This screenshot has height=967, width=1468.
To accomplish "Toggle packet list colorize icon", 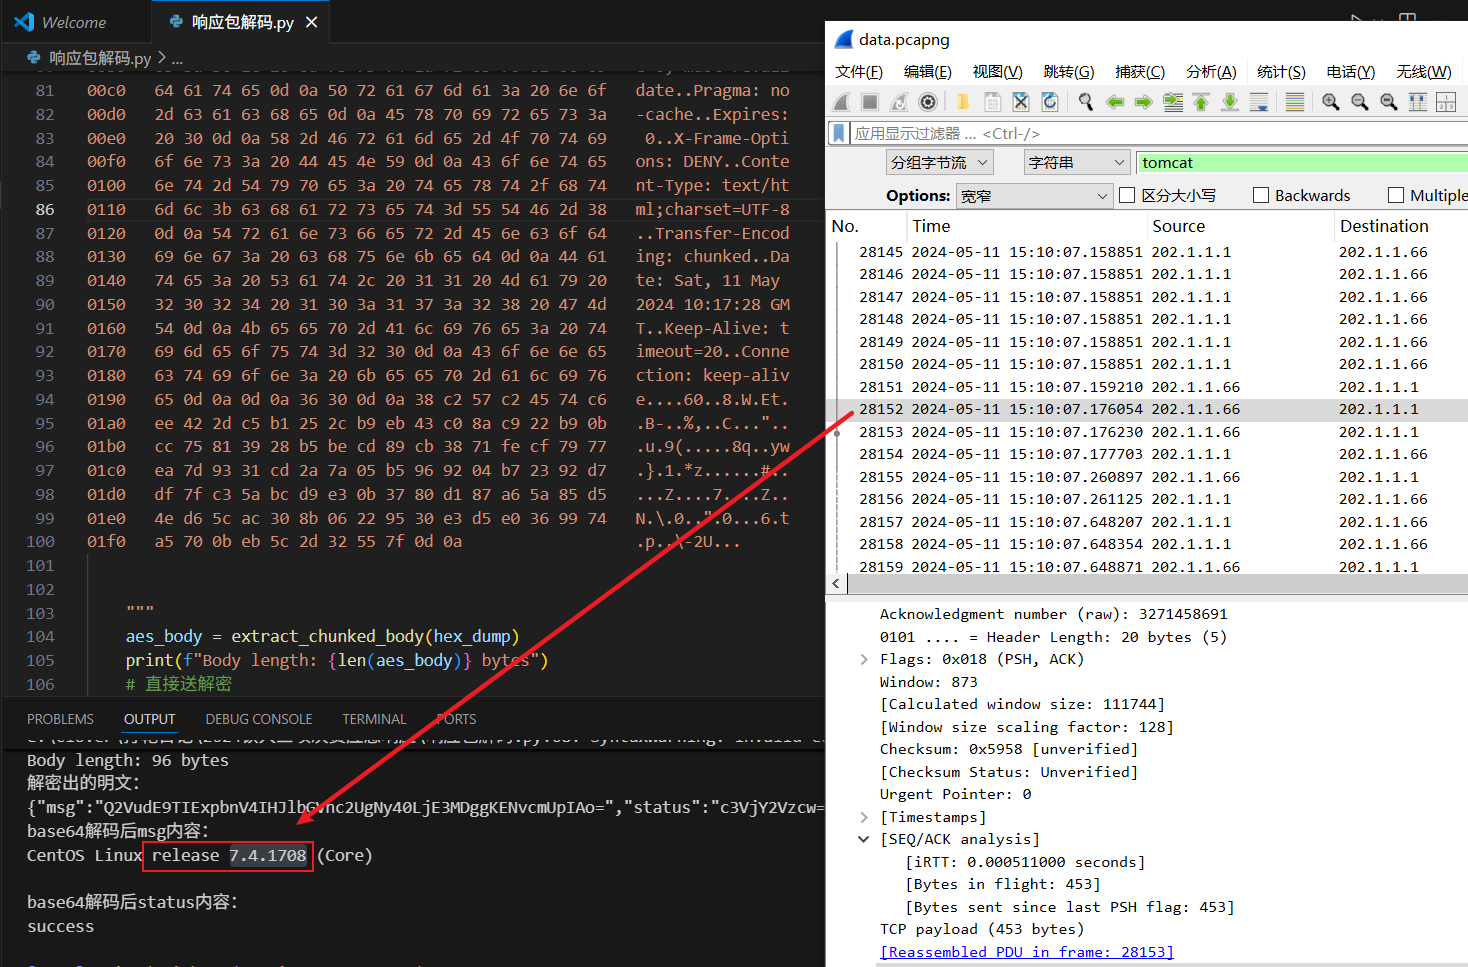I will tap(1294, 102).
